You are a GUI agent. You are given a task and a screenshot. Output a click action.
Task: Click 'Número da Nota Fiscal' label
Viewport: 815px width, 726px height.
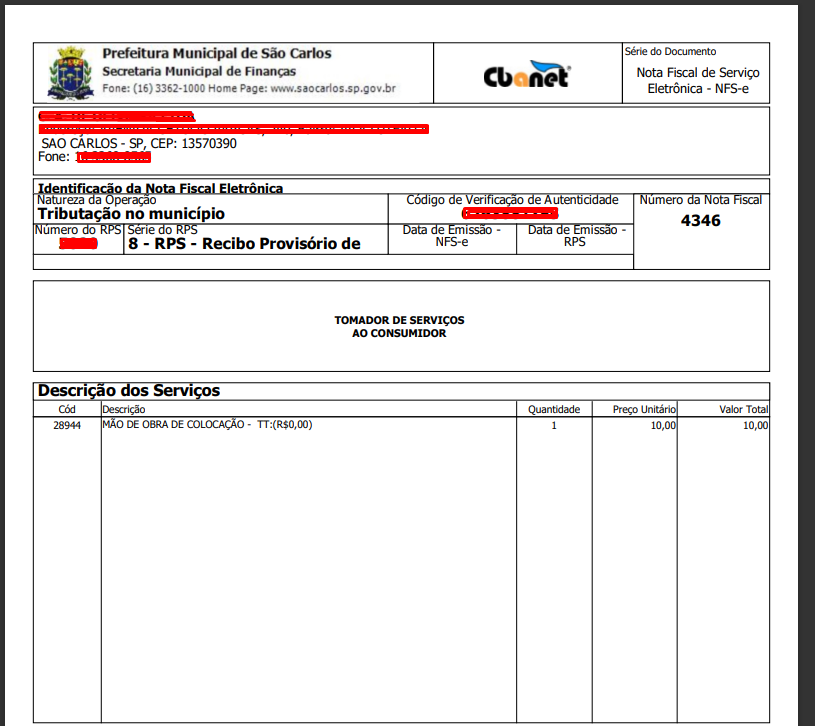[700, 200]
